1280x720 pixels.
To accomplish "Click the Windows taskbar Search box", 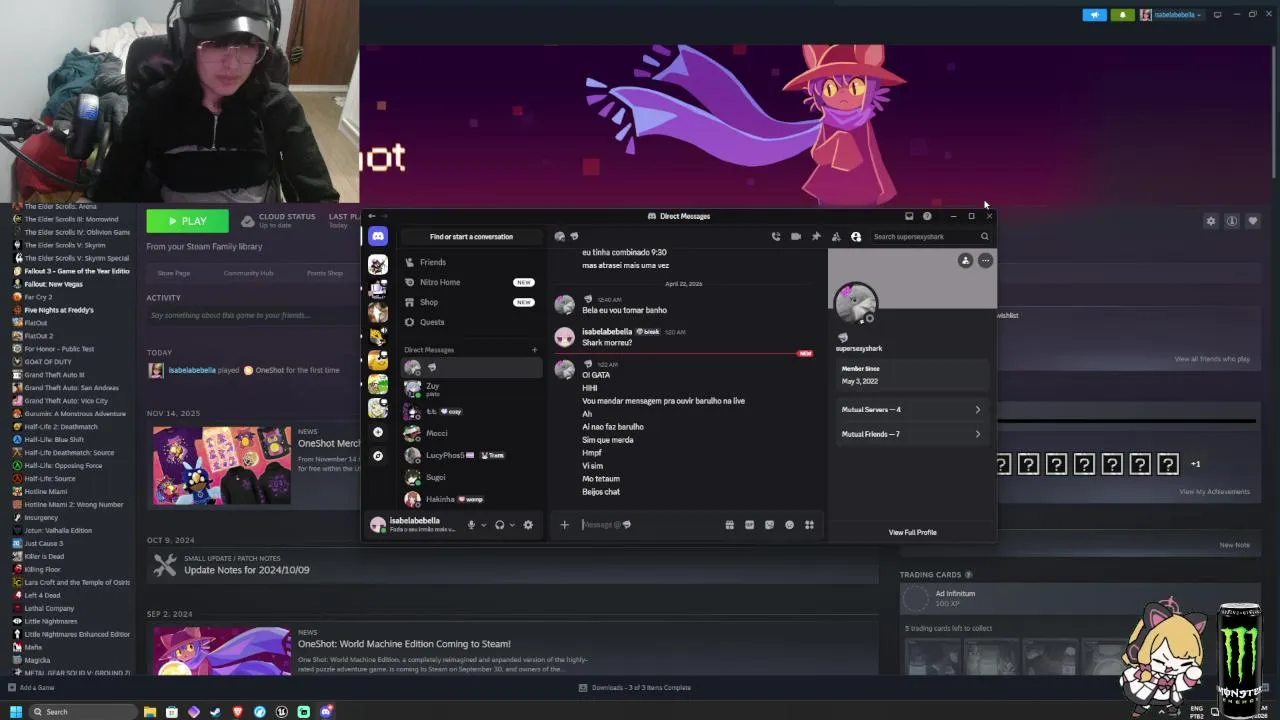I will click(82, 711).
